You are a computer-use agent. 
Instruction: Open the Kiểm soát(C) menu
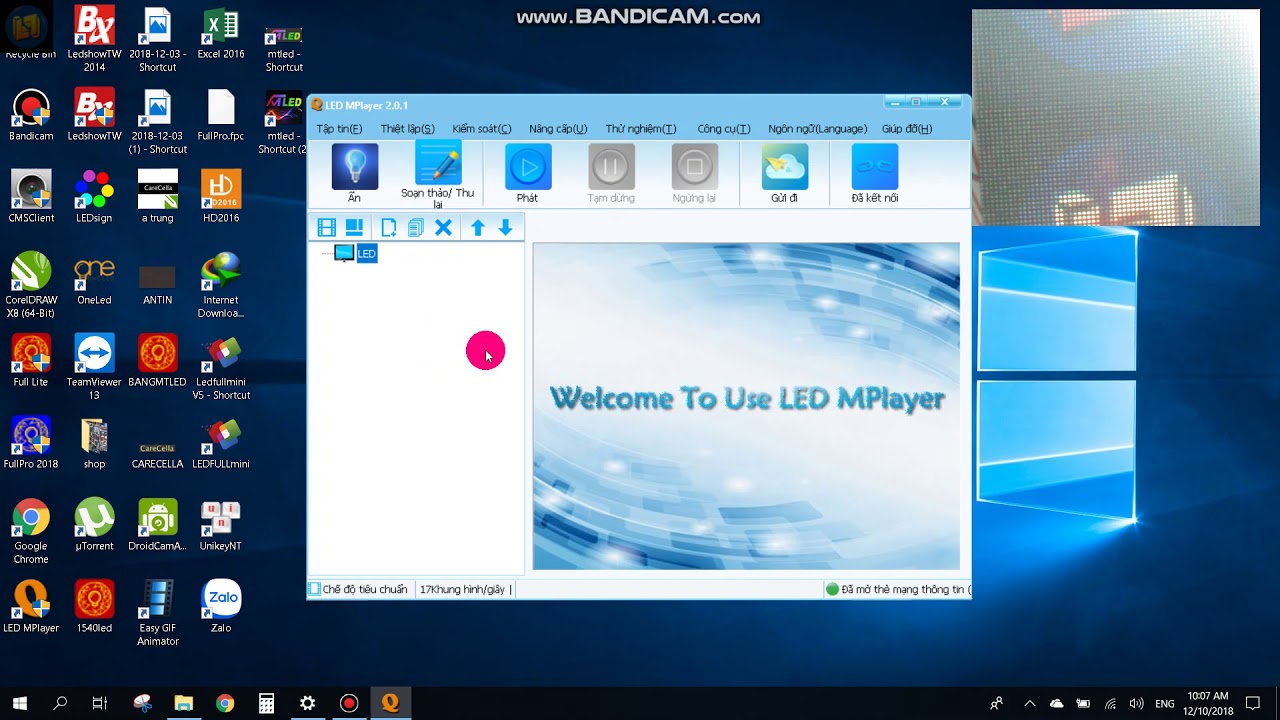pyautogui.click(x=482, y=129)
